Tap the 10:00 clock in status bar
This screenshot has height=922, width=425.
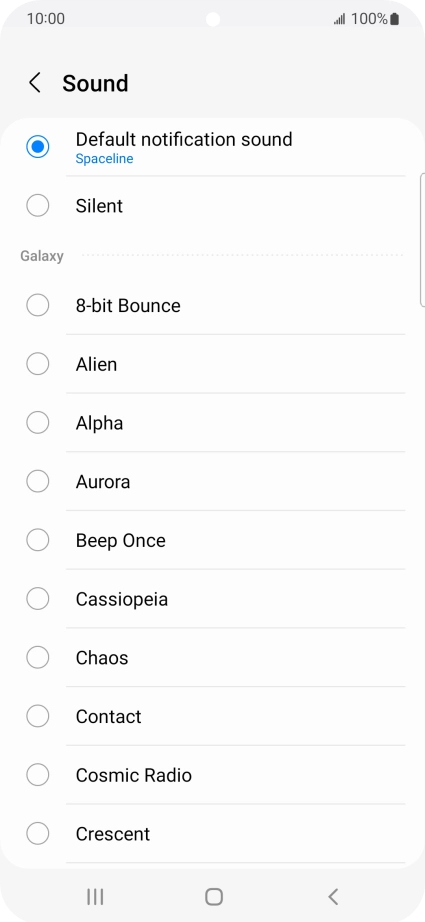coord(46,19)
